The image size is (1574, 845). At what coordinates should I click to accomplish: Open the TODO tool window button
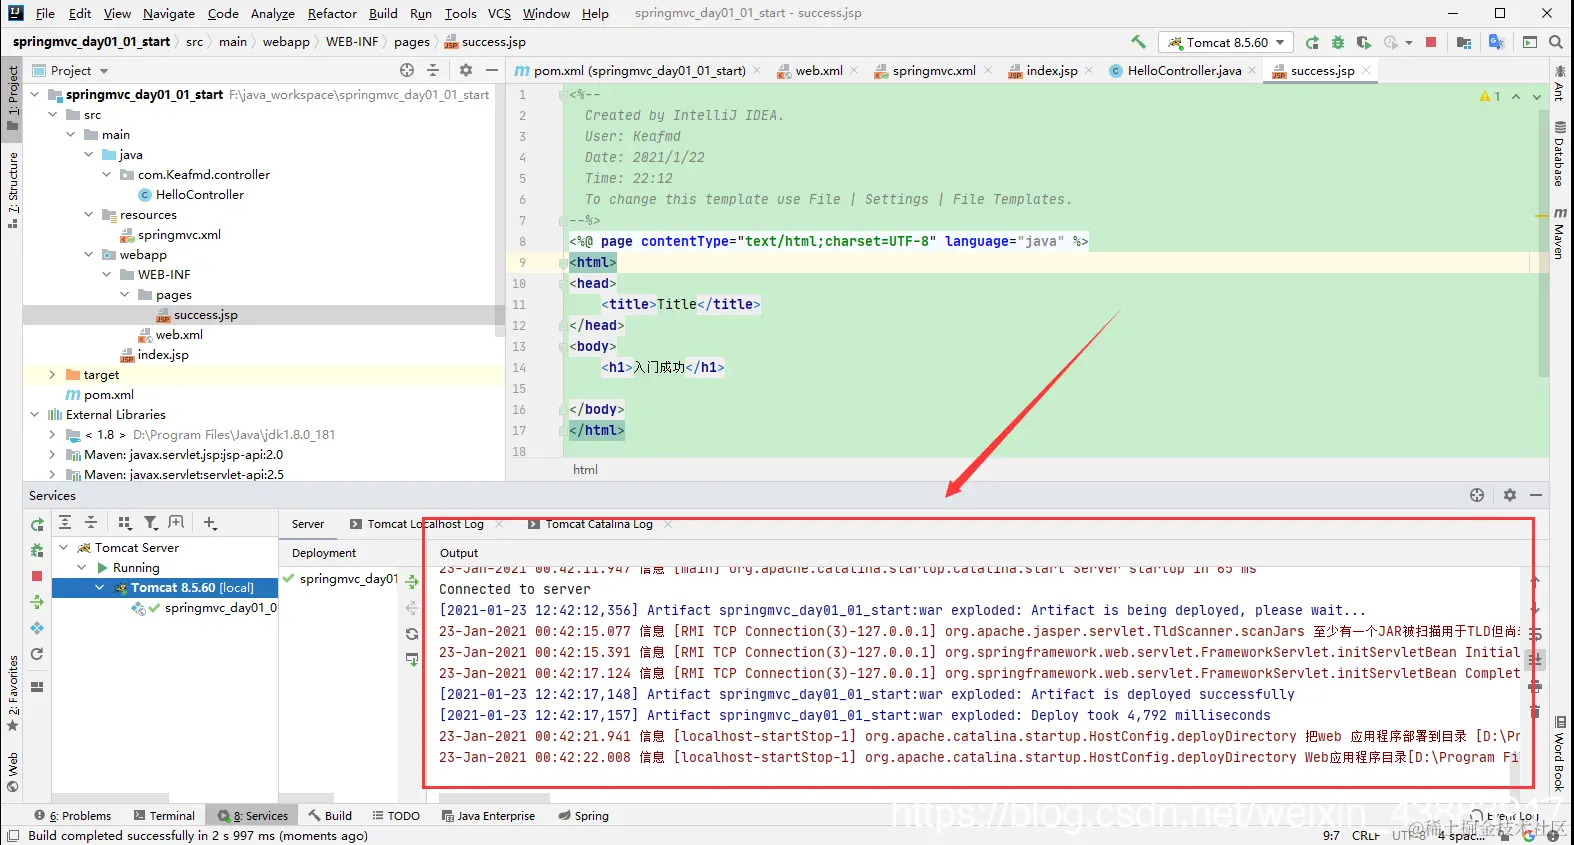point(396,816)
